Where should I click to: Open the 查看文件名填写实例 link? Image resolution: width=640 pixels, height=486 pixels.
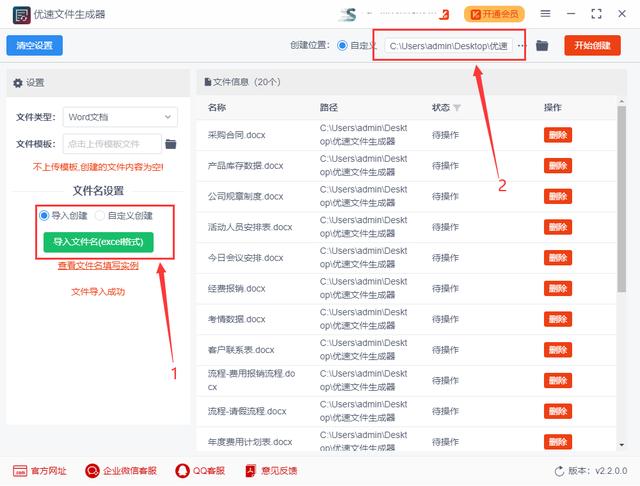click(x=98, y=266)
